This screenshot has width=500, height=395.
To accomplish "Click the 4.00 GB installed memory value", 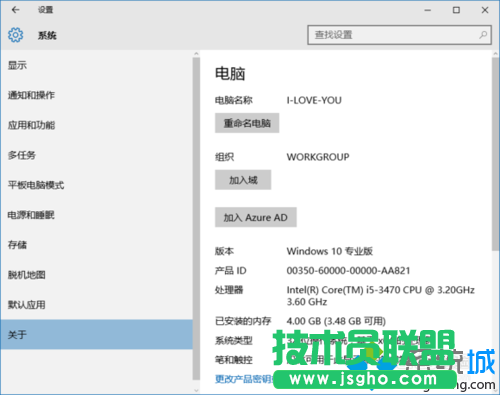I will pyautogui.click(x=336, y=321).
